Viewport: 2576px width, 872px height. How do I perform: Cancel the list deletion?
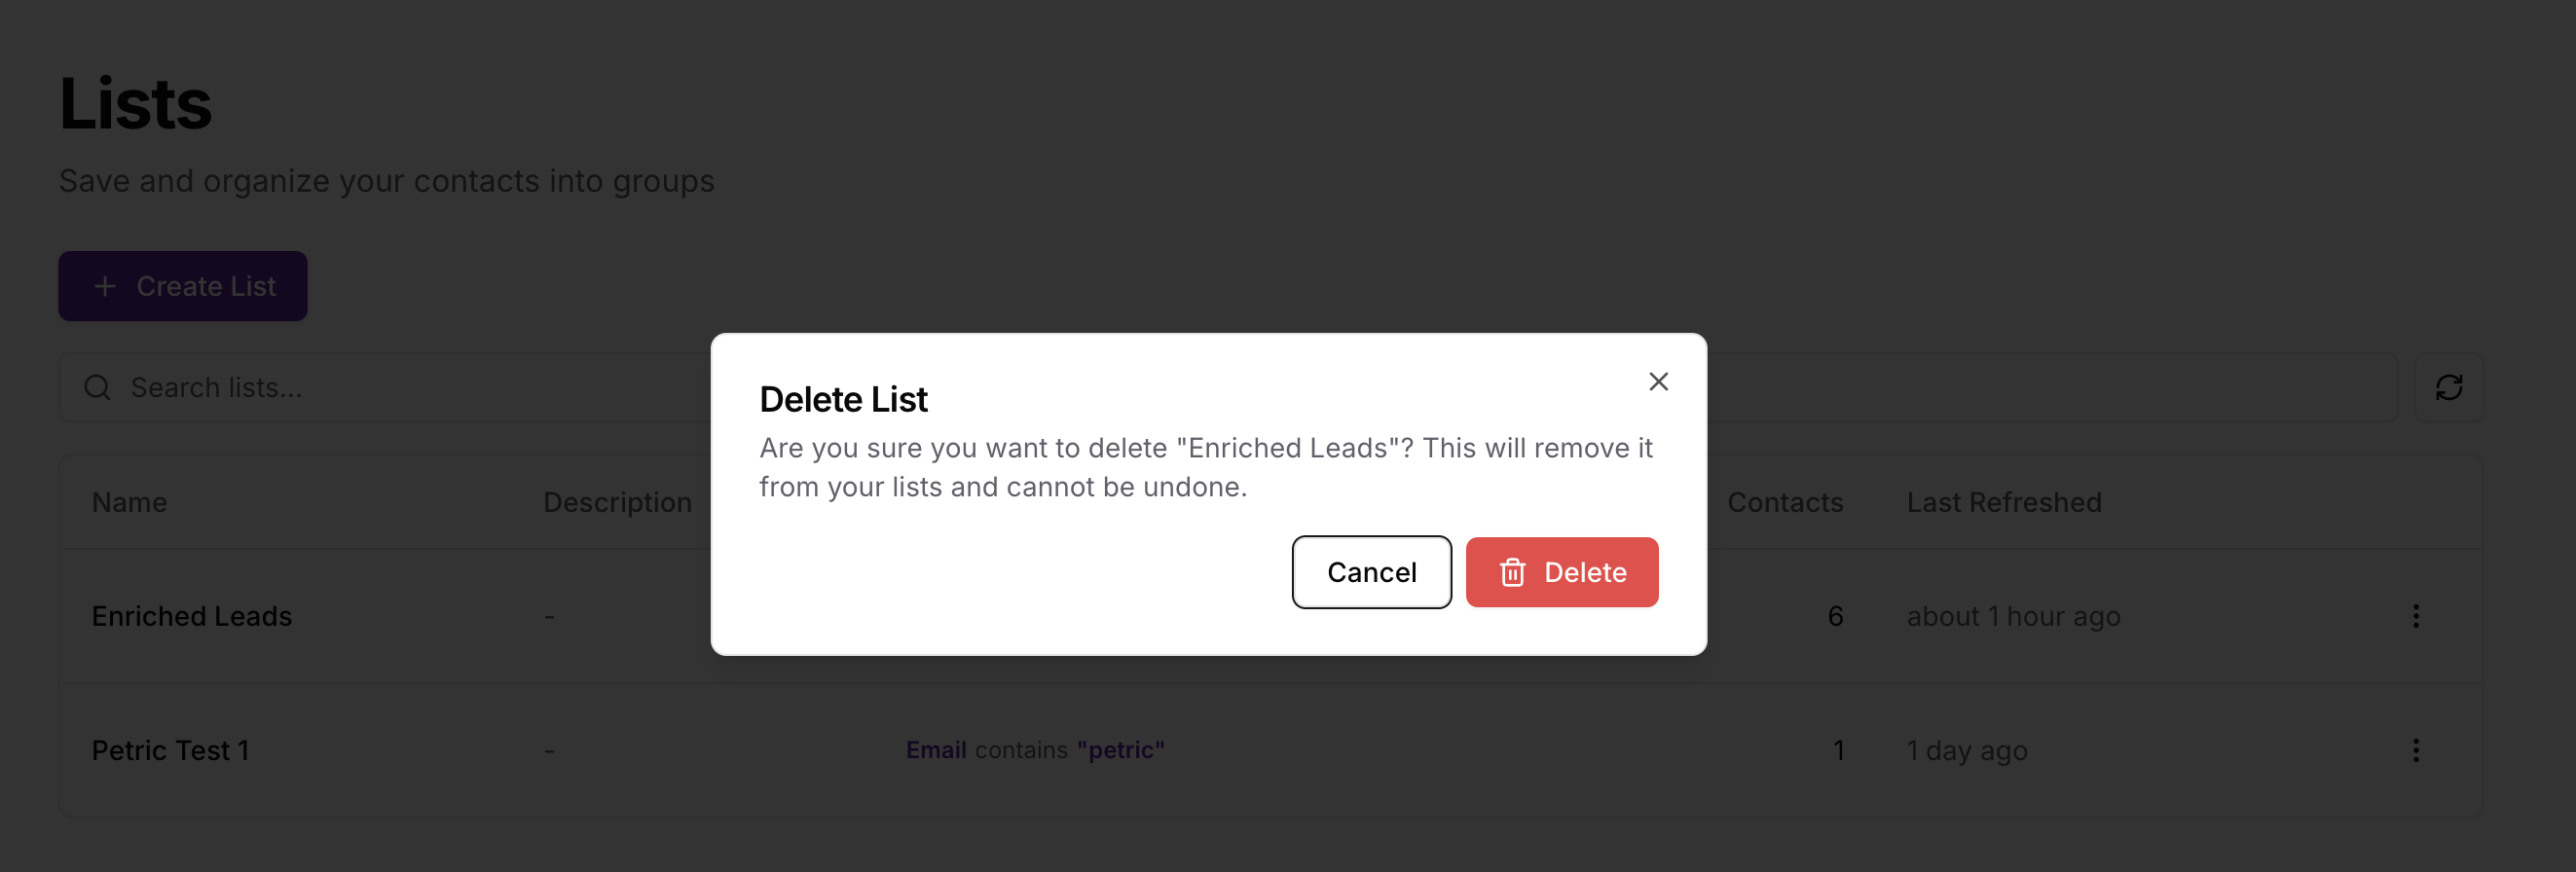tap(1371, 572)
